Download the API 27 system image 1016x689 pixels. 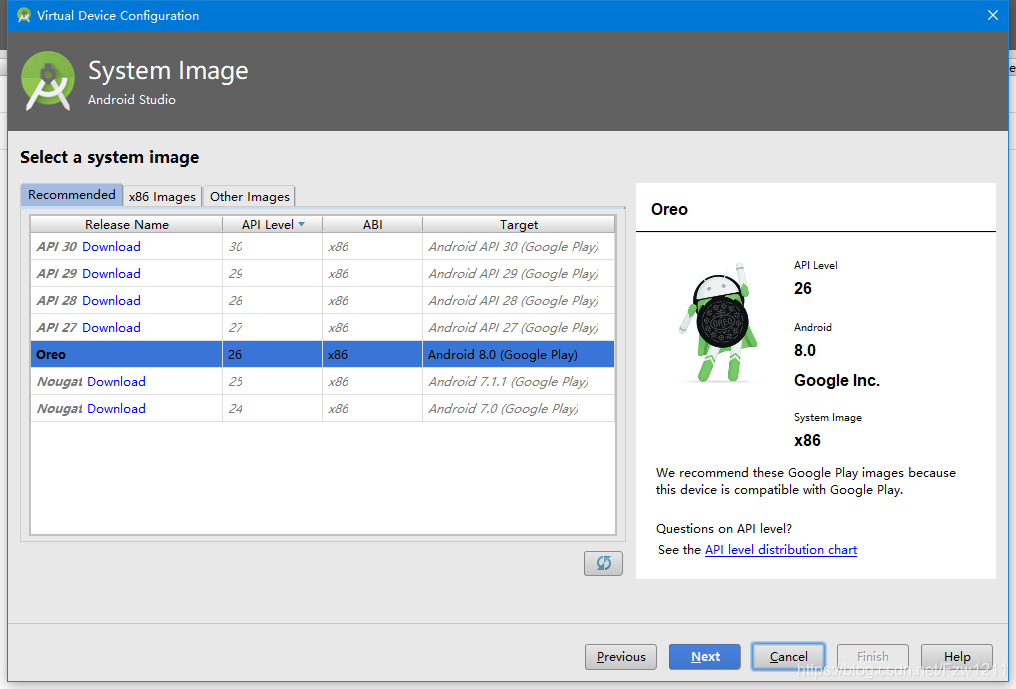click(111, 327)
